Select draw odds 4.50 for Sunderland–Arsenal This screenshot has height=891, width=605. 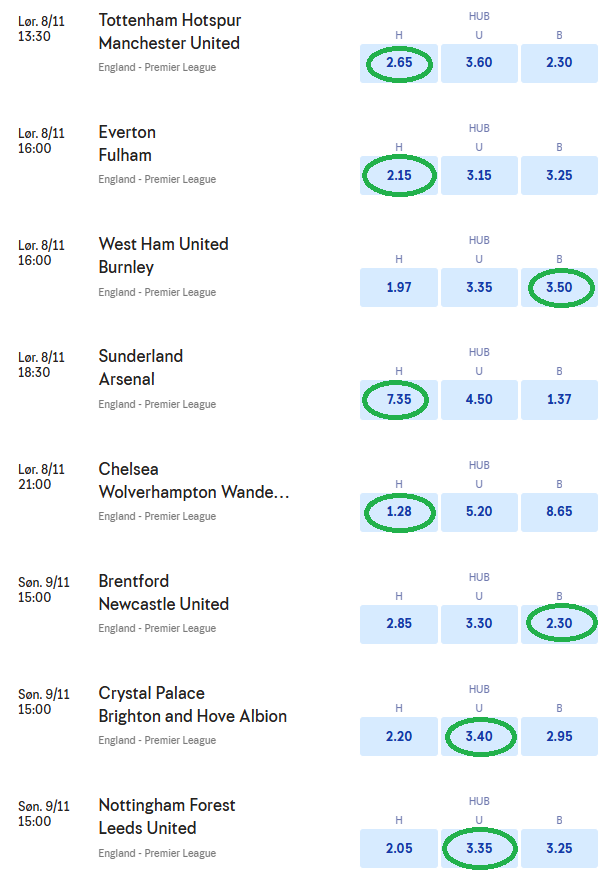(479, 400)
